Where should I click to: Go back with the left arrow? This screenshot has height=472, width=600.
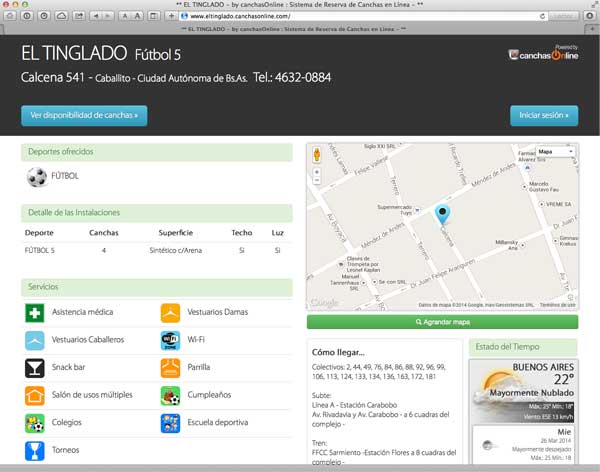95,16
